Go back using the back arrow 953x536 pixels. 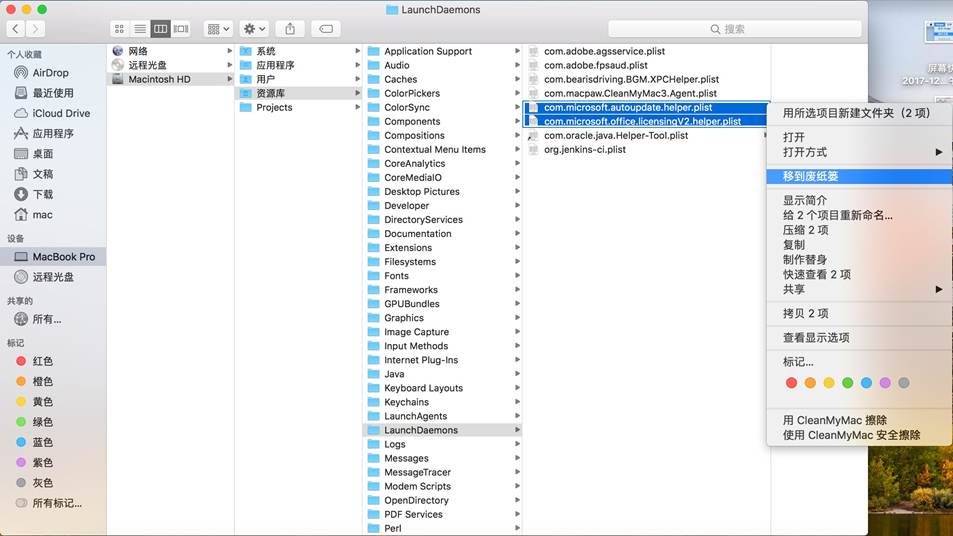(16, 29)
